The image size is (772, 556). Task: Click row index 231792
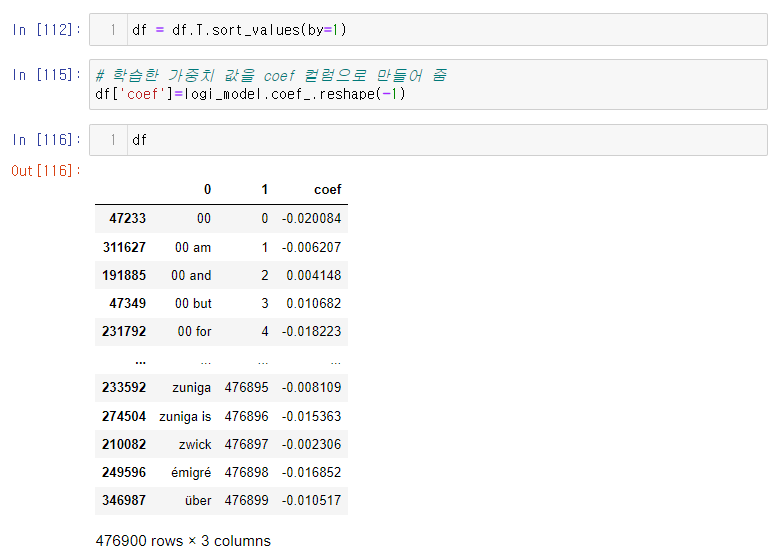[x=124, y=331]
